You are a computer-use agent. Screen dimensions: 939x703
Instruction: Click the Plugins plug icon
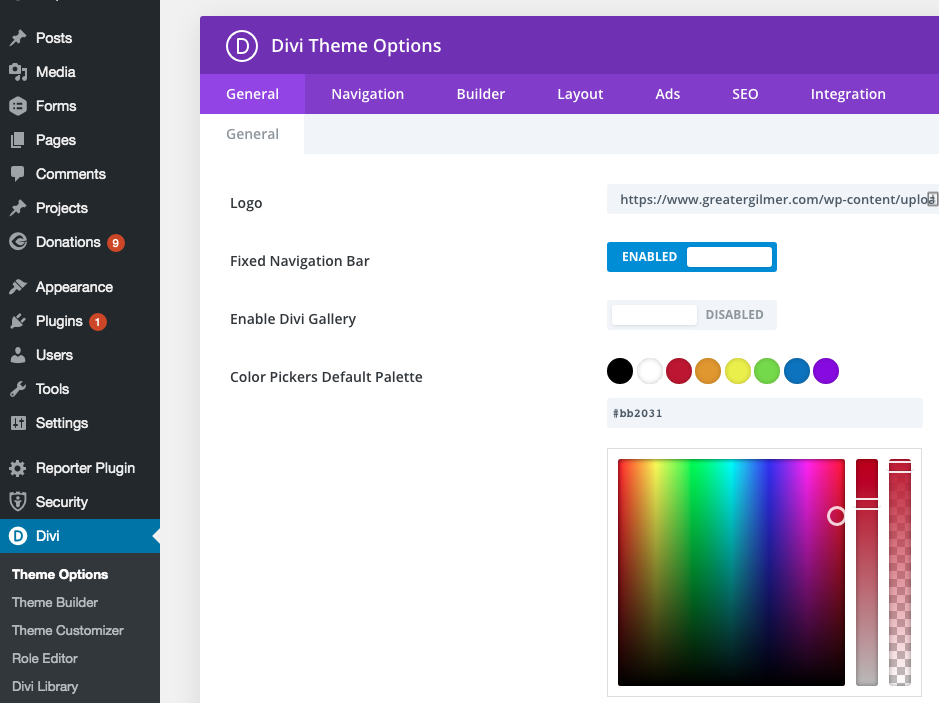pos(18,321)
